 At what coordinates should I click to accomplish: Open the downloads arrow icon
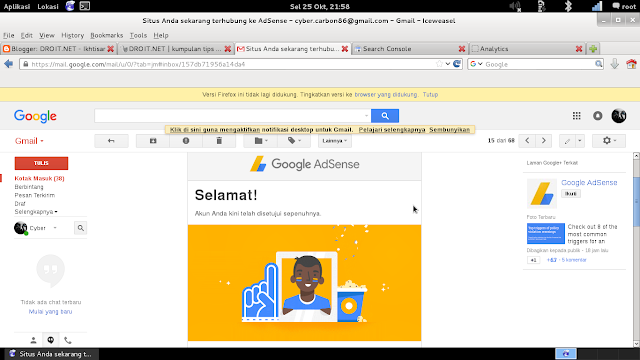(615, 64)
